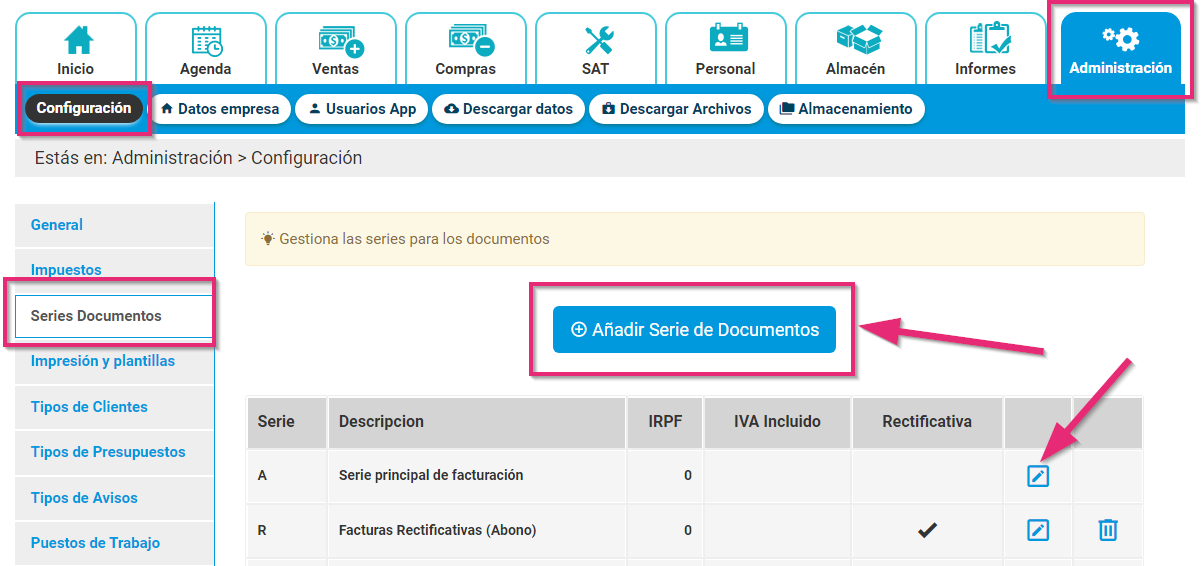Open the Inicio home tab
Screen dimensions: 1202x566
pyautogui.click(x=76, y=50)
